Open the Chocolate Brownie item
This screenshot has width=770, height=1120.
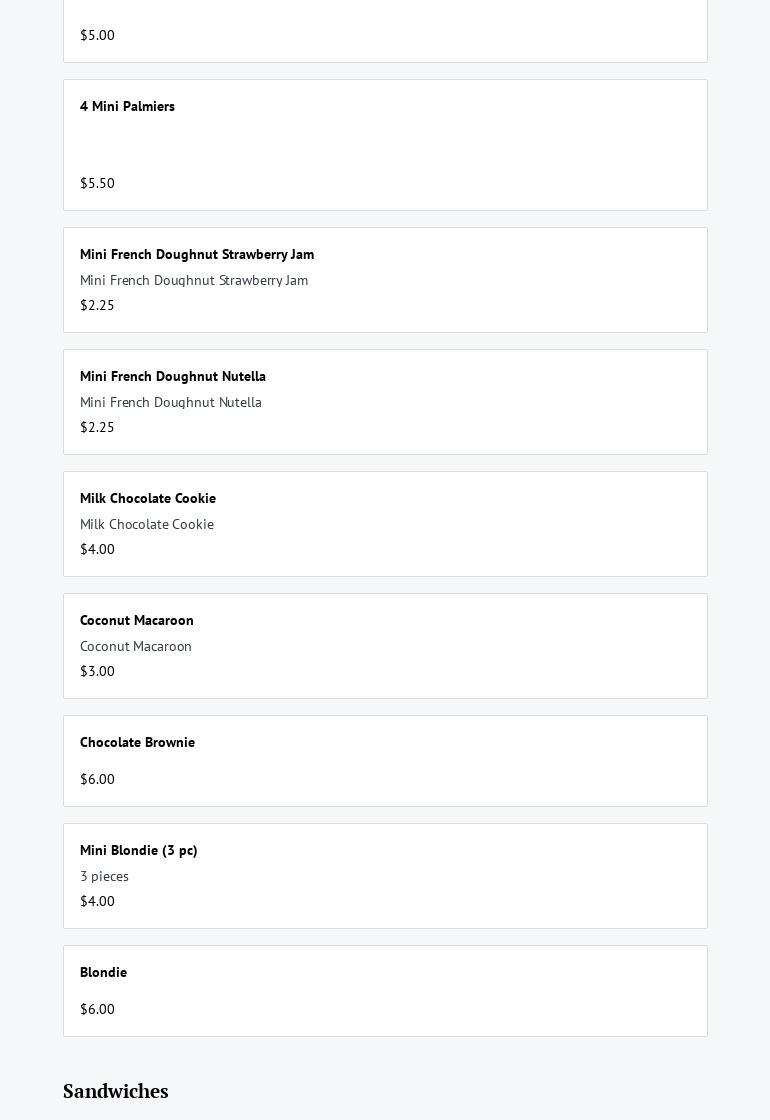tap(385, 761)
